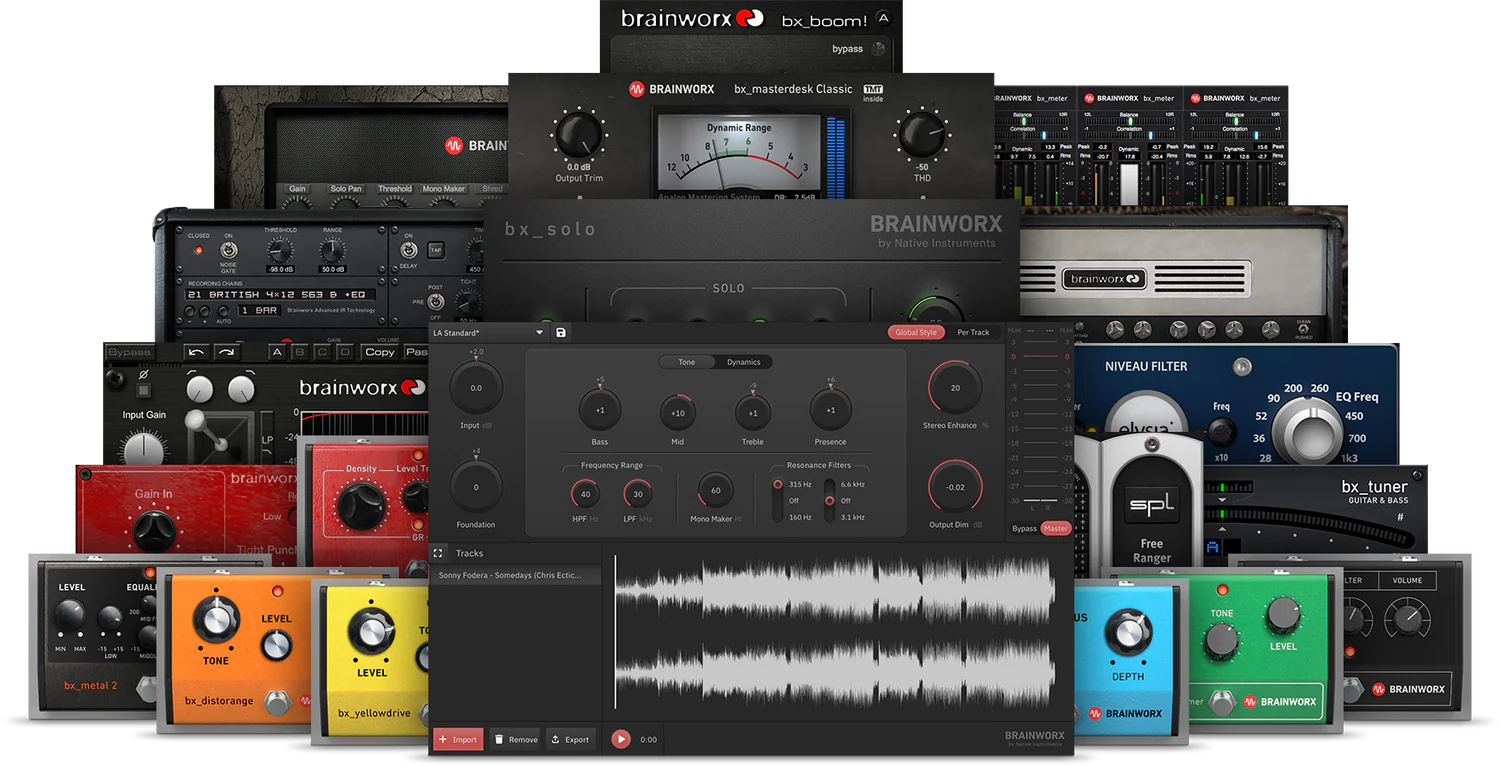Click the Export button
Screen dimensions: 1500x766
point(570,739)
